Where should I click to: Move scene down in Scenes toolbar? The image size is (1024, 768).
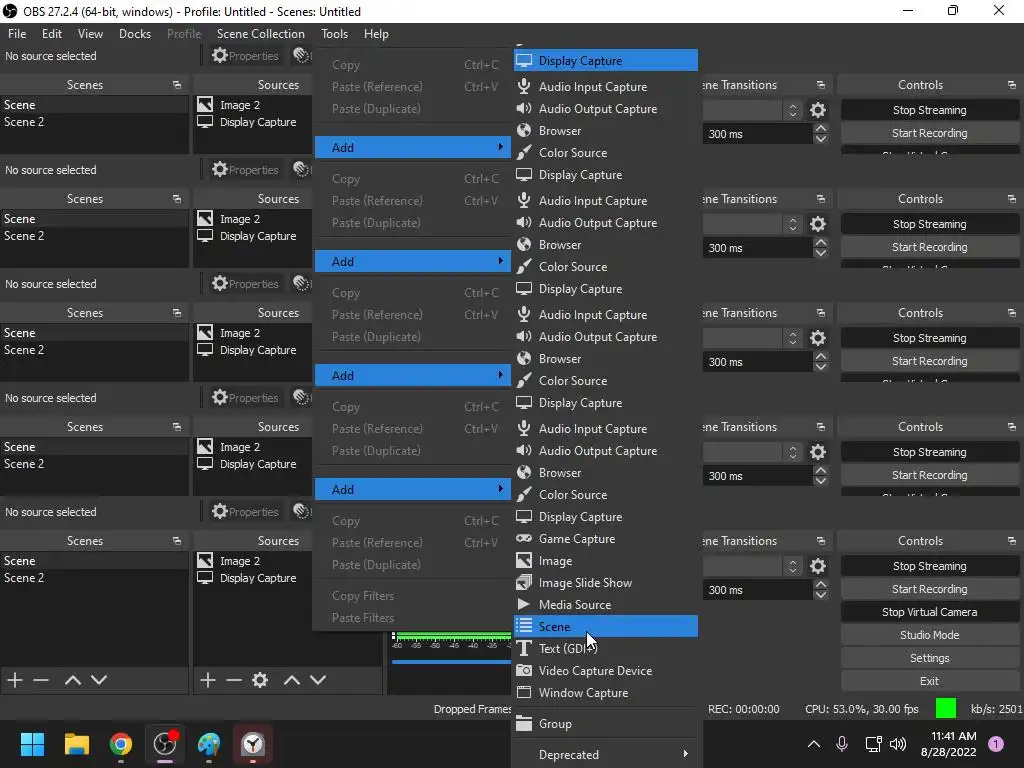click(x=99, y=680)
